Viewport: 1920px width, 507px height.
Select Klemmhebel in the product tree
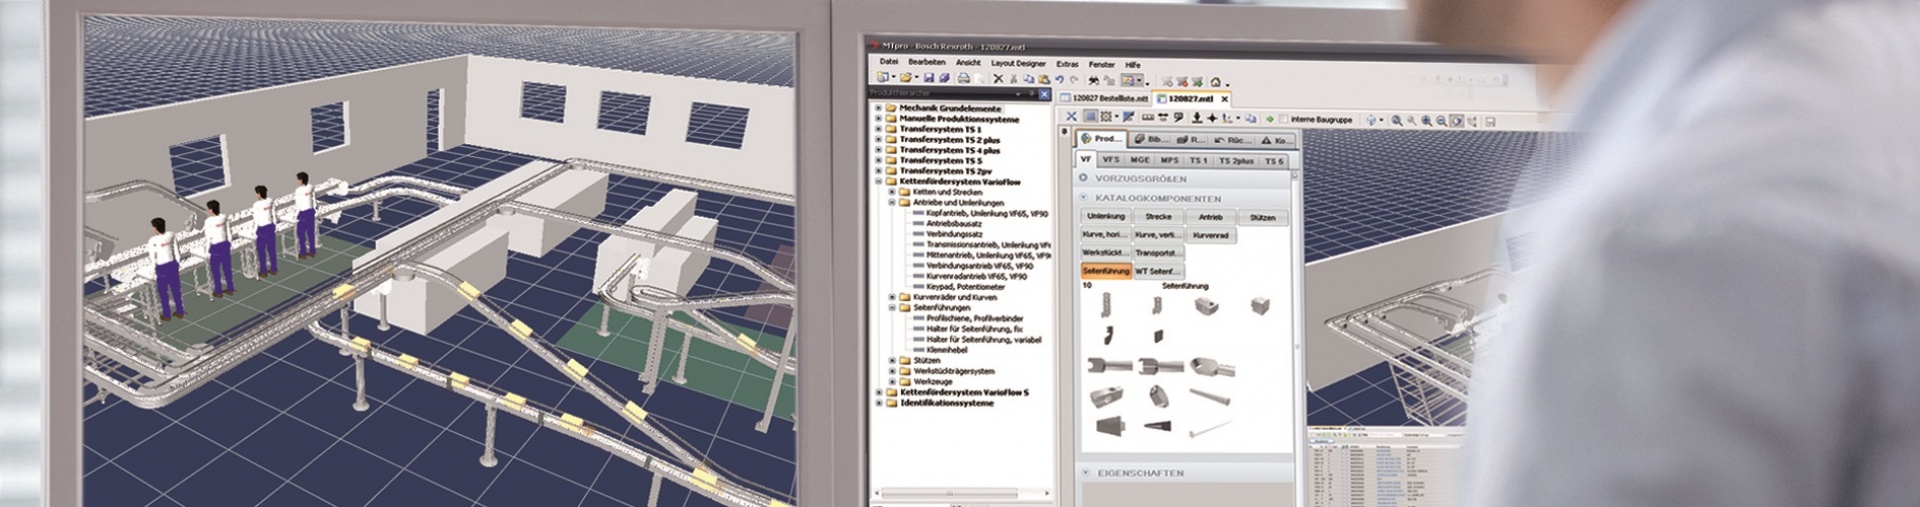945,350
